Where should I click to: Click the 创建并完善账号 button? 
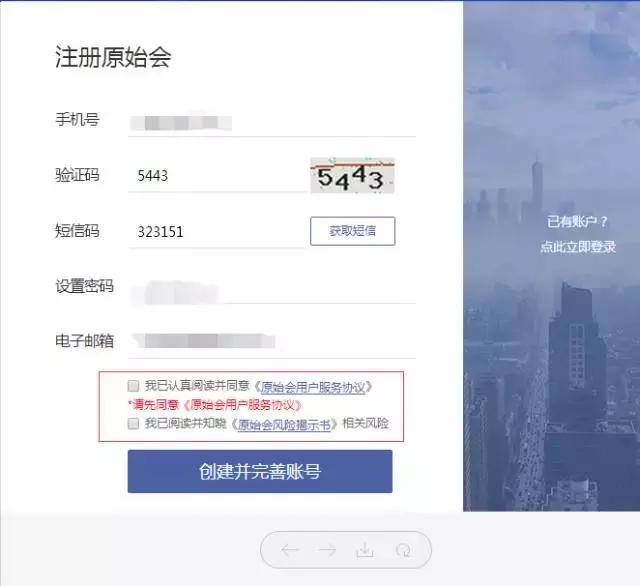(260, 471)
